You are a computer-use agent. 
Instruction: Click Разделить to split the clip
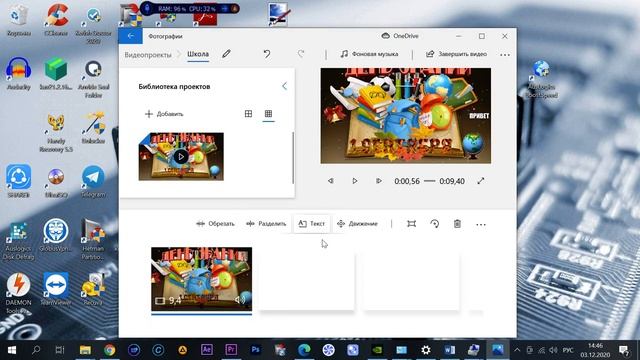(266, 224)
